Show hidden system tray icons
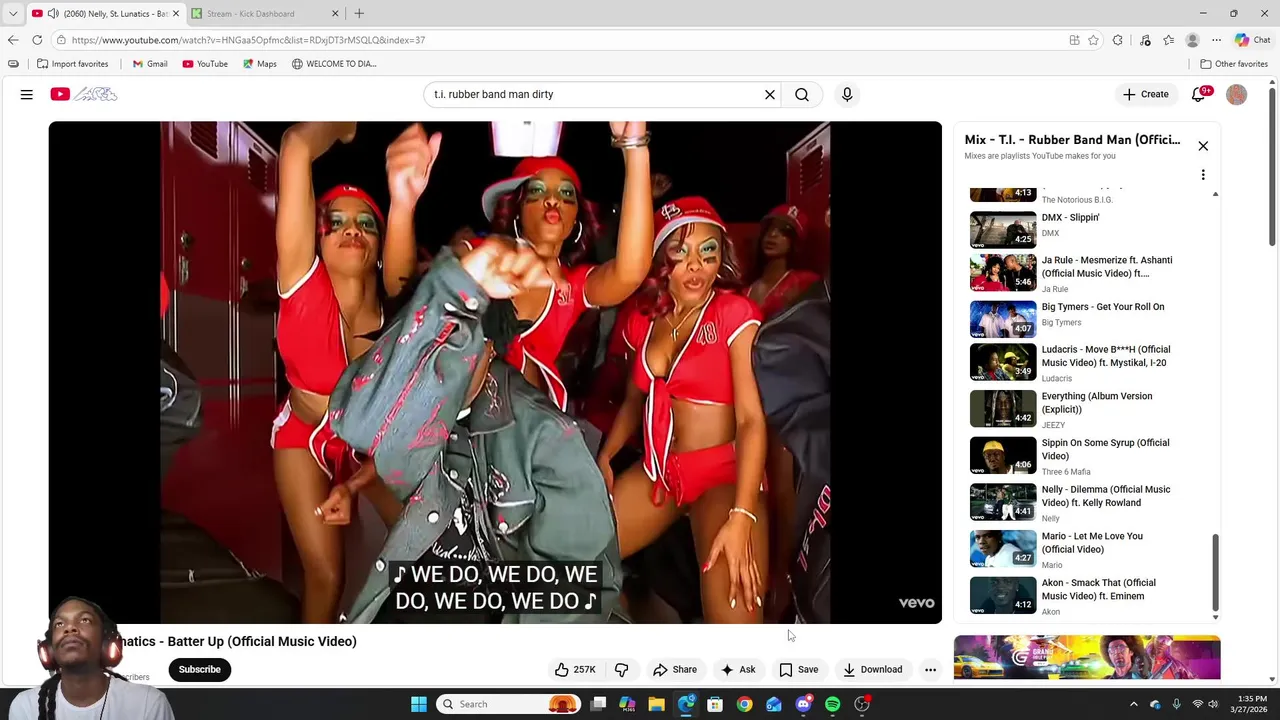The image size is (1280, 720). (x=1133, y=704)
